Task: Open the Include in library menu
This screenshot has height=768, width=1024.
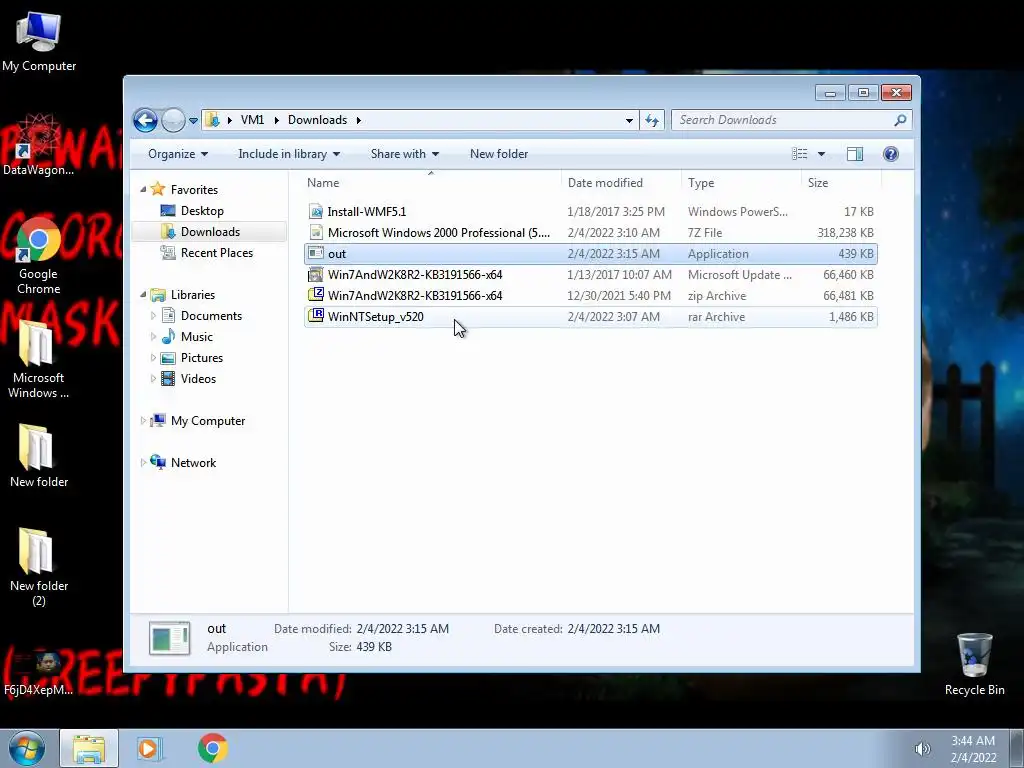Action: [x=289, y=154]
